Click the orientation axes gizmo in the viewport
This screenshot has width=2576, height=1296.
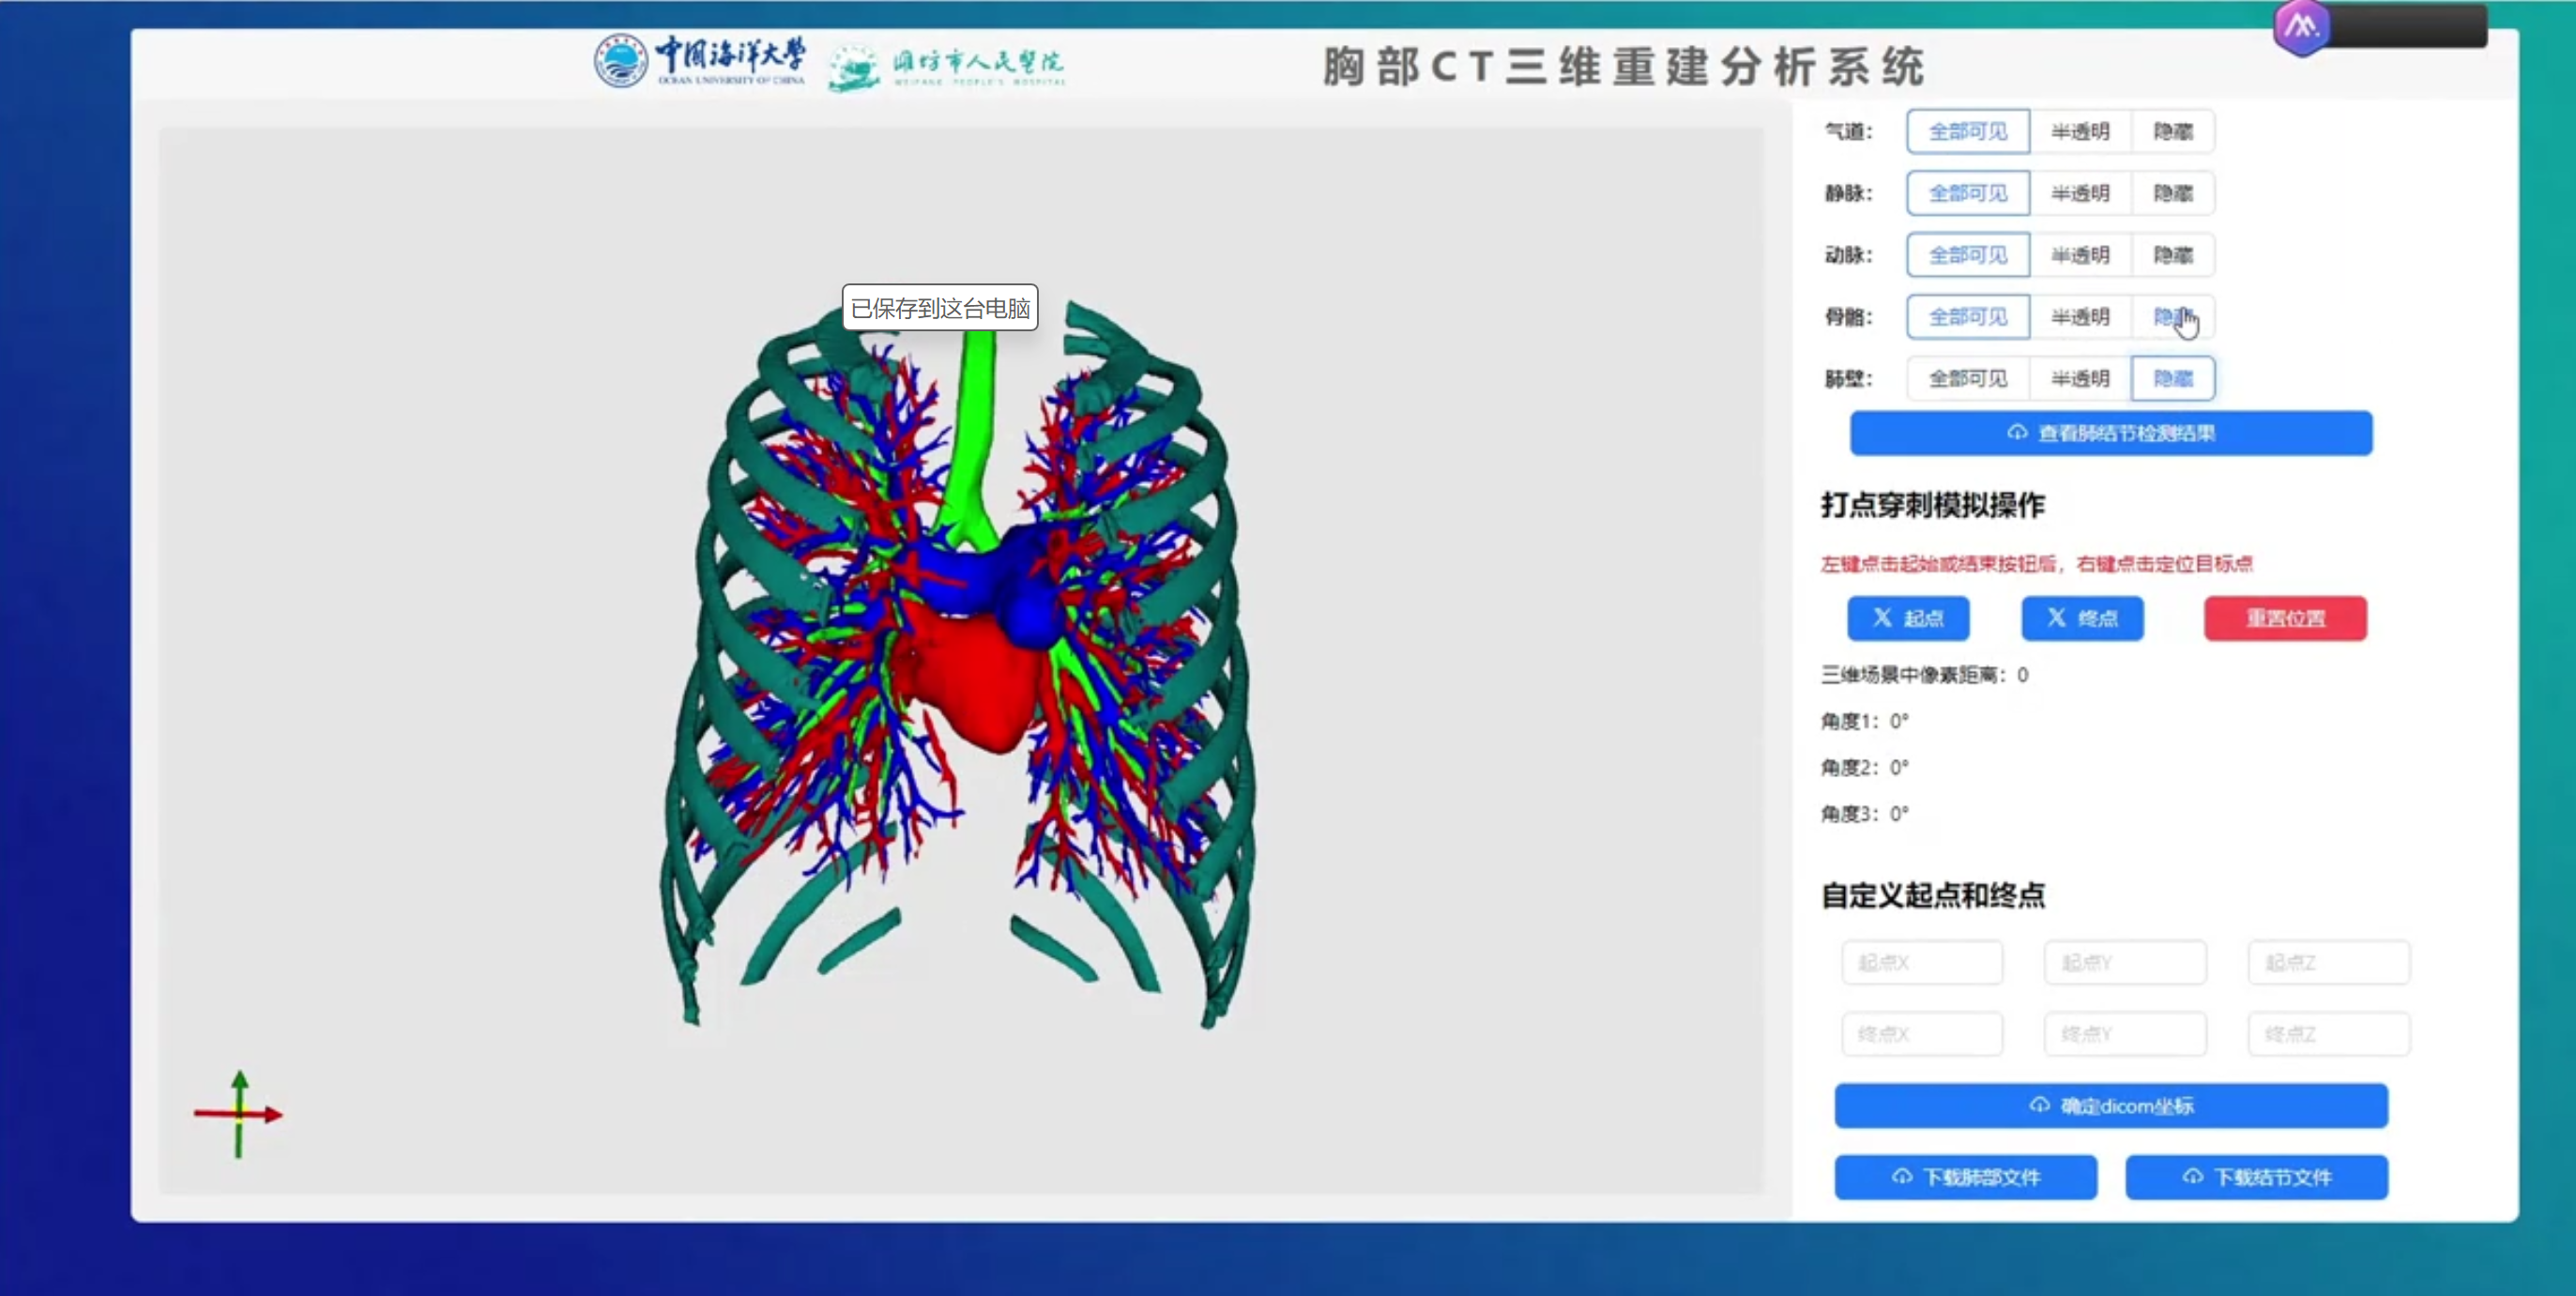(239, 1113)
